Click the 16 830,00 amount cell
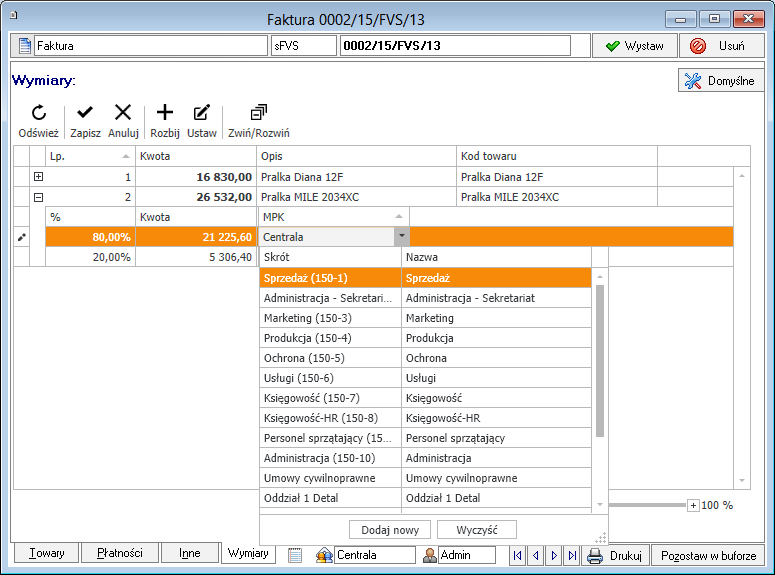 tap(196, 177)
